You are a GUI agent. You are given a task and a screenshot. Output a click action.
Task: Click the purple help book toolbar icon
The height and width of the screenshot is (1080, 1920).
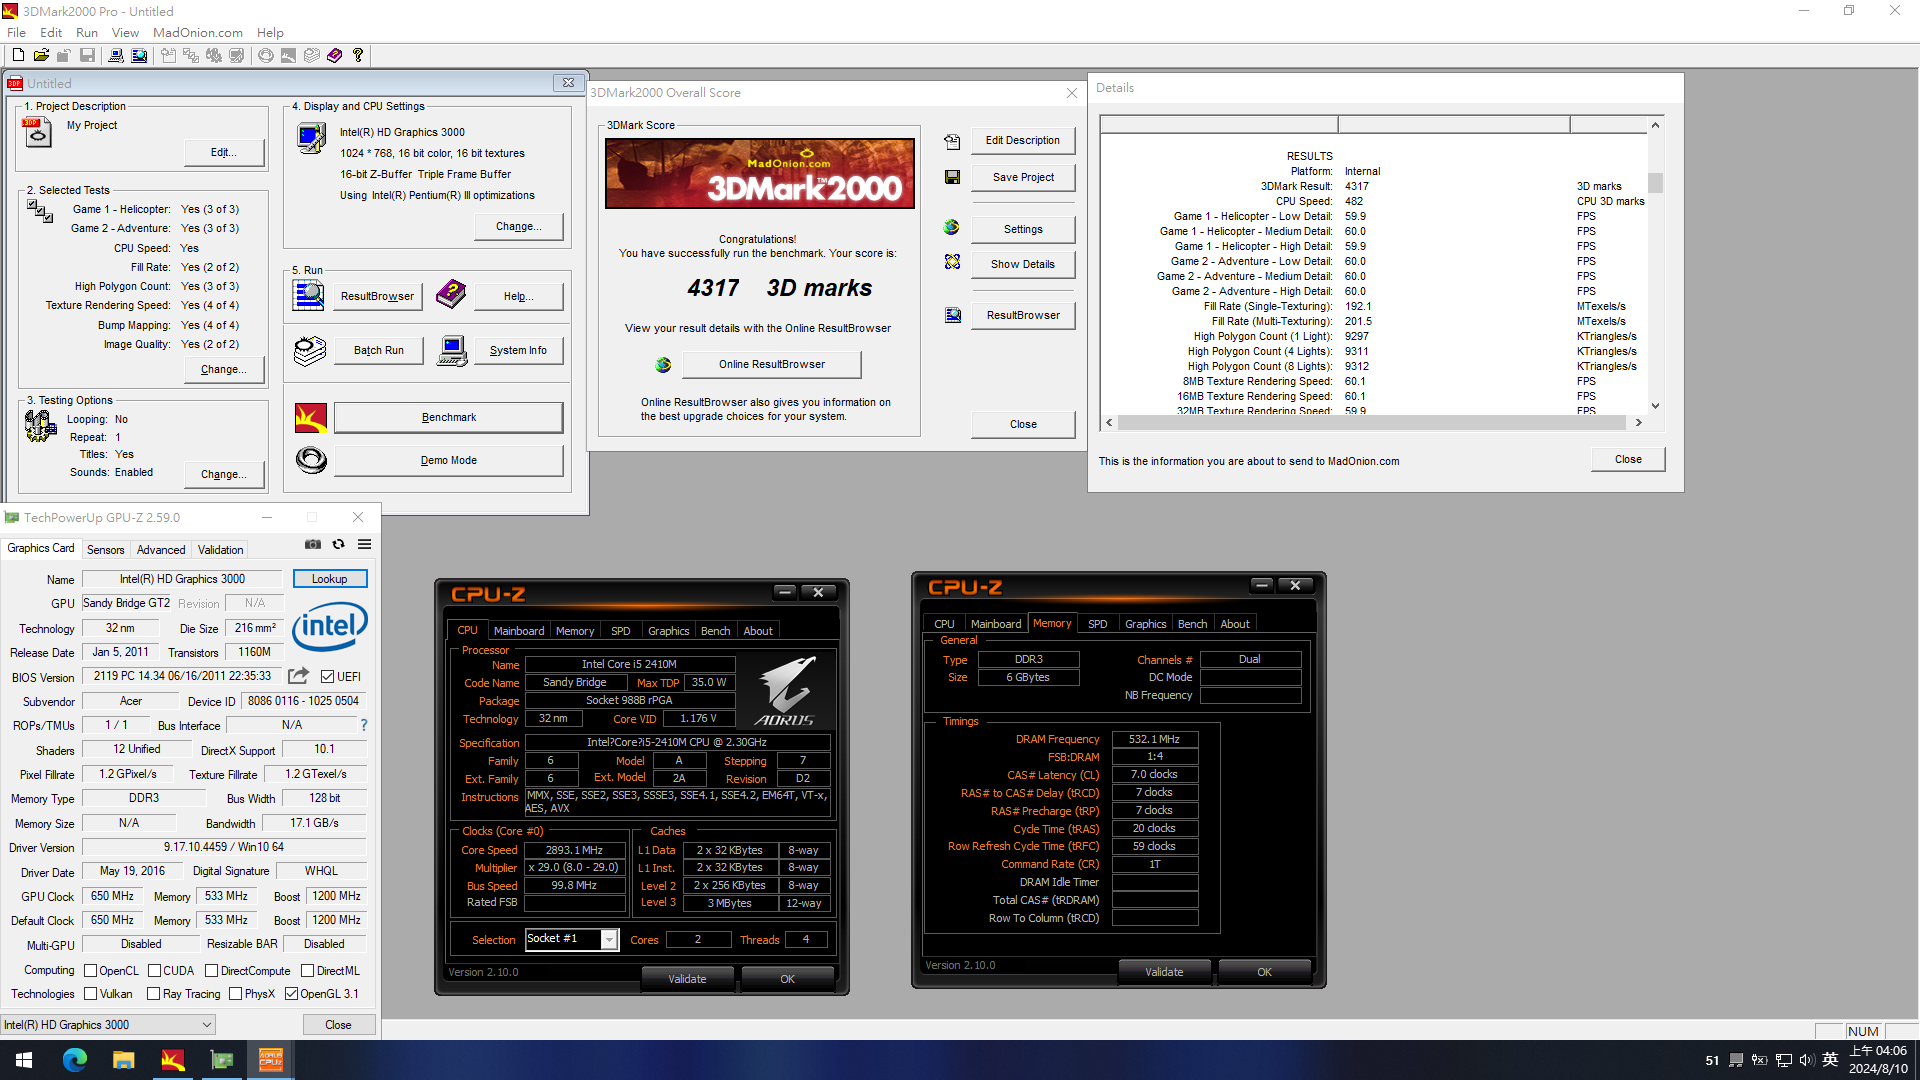point(334,55)
